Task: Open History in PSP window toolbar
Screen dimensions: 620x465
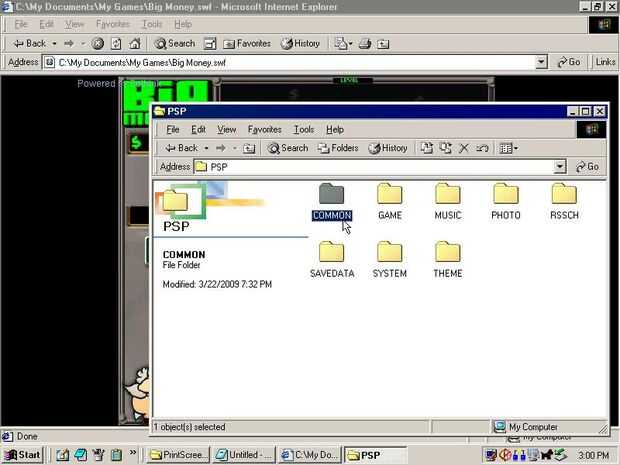Action: (x=388, y=148)
